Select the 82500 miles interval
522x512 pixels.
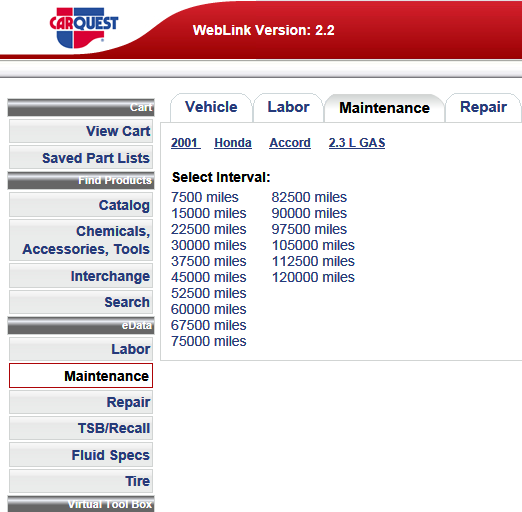[x=309, y=197]
